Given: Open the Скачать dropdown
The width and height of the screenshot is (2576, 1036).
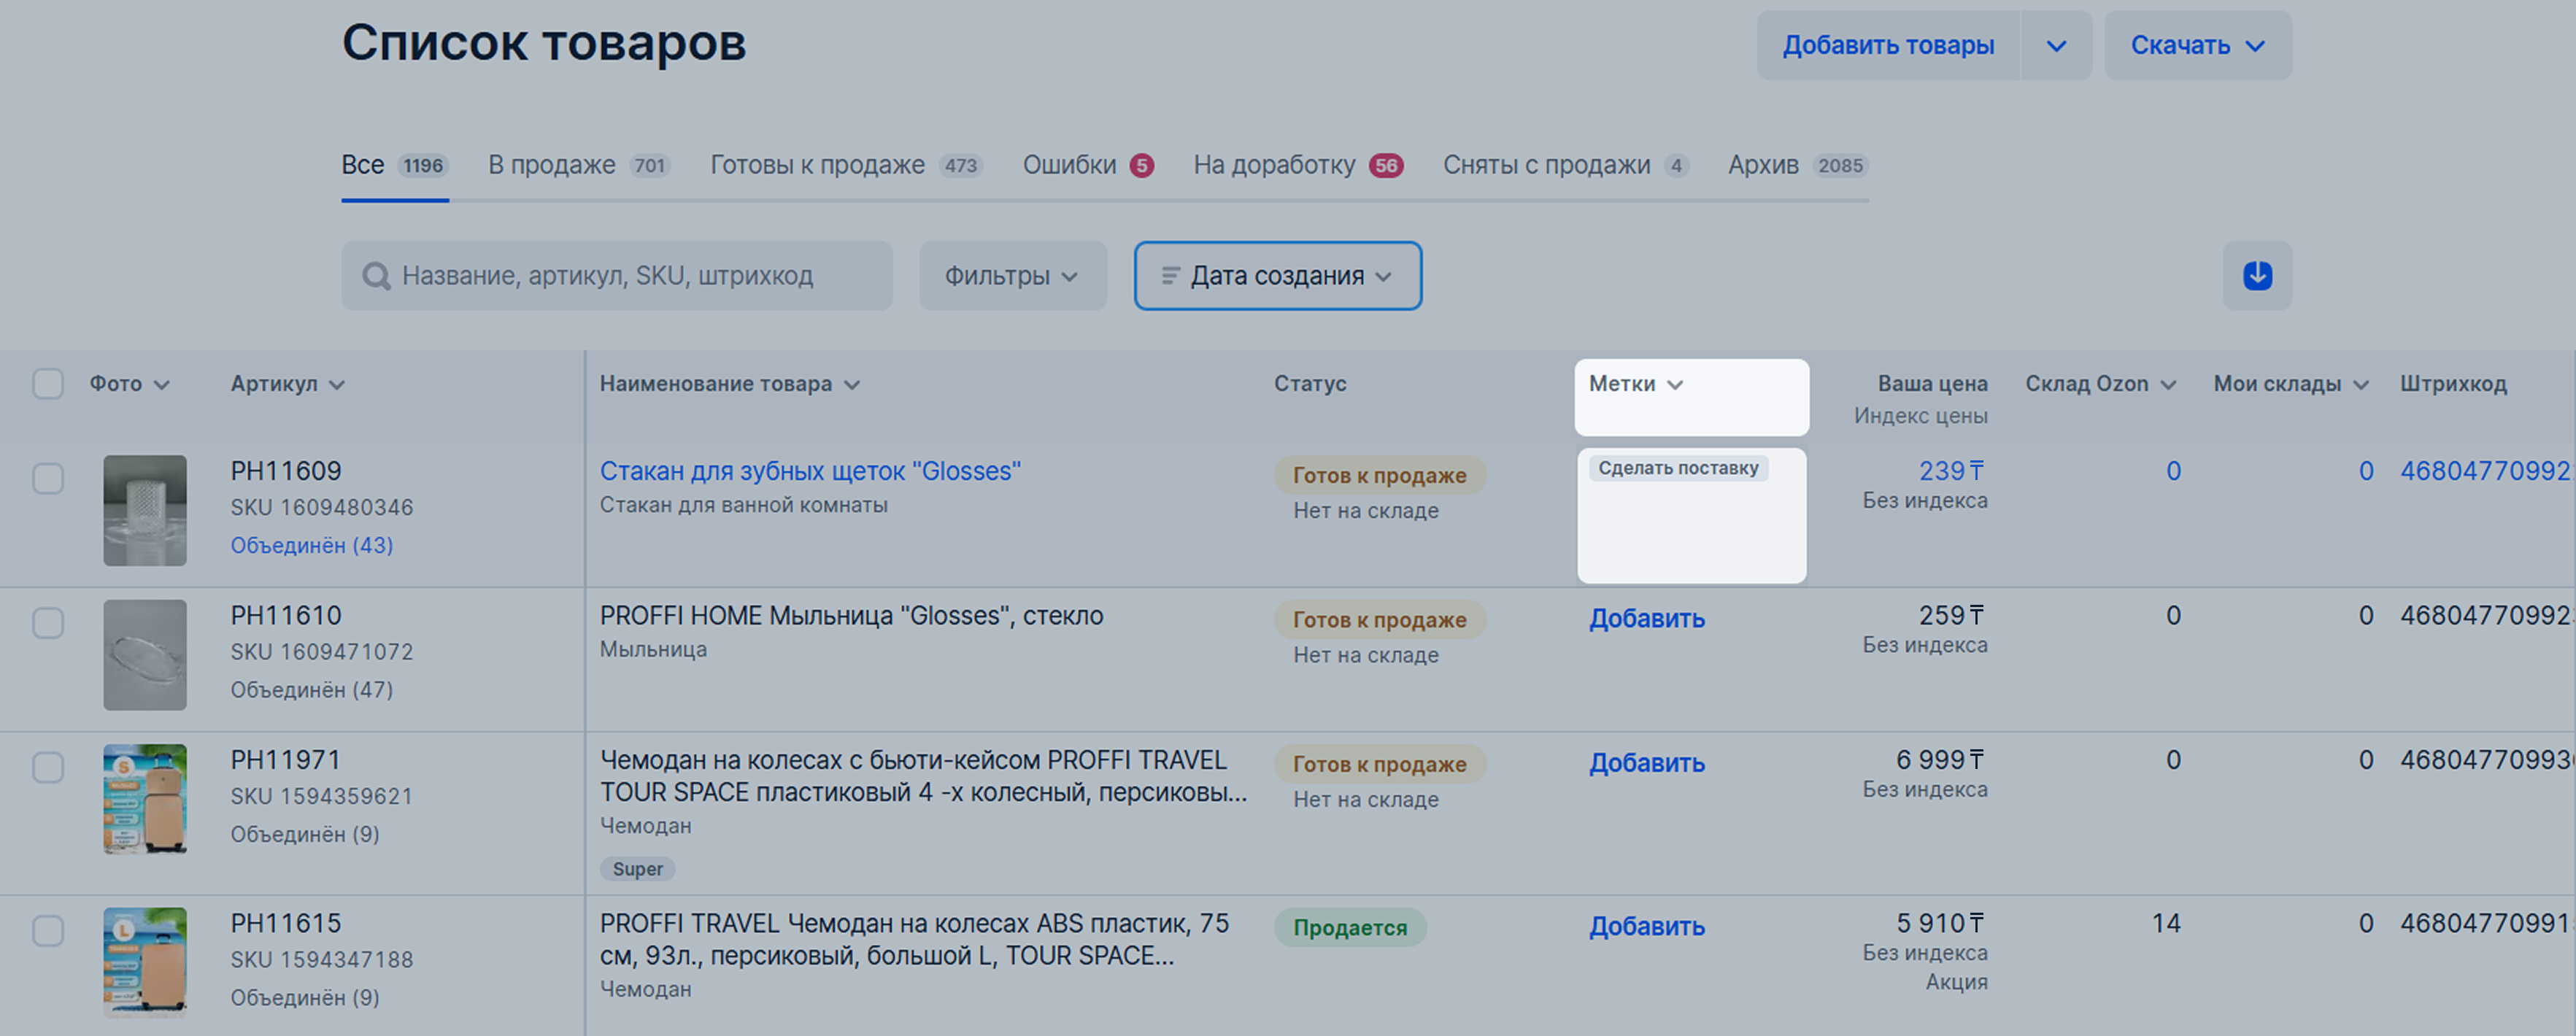Looking at the screenshot, I should pos(2198,45).
